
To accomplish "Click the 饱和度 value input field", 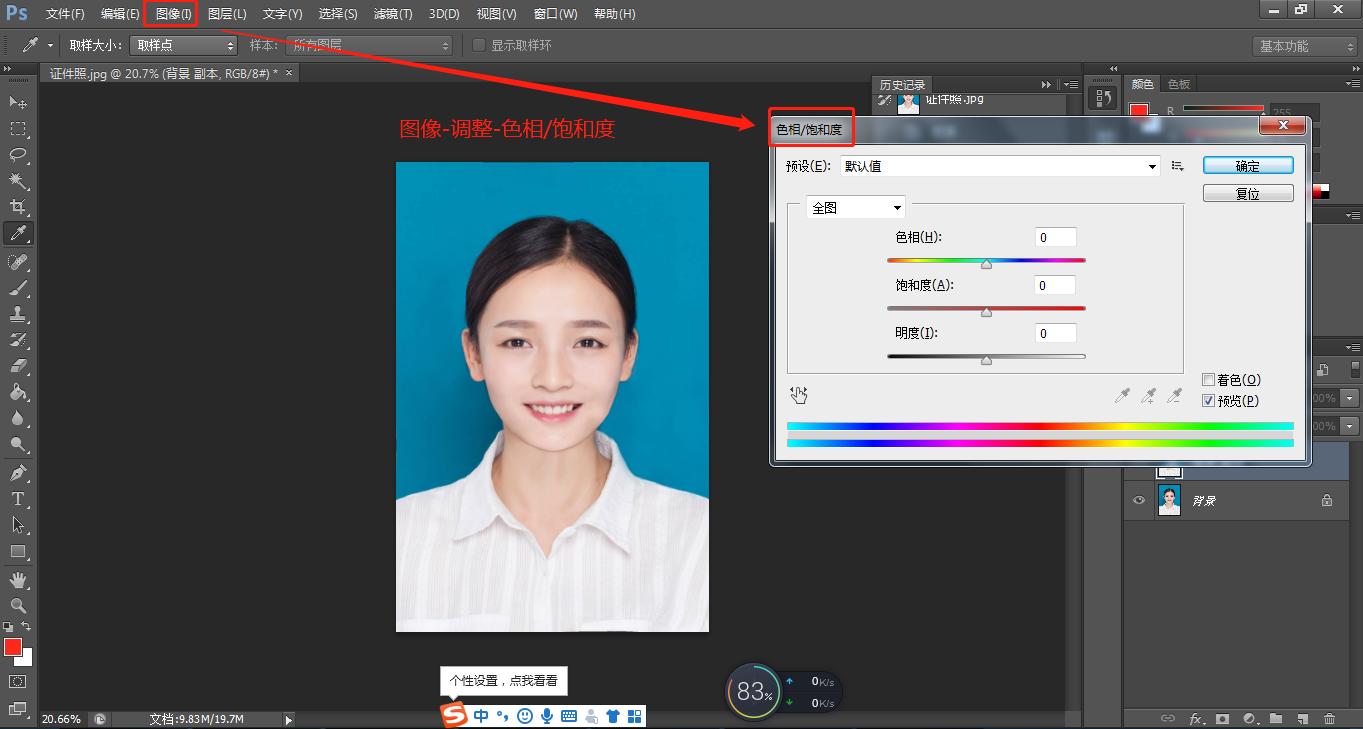I will click(1055, 285).
